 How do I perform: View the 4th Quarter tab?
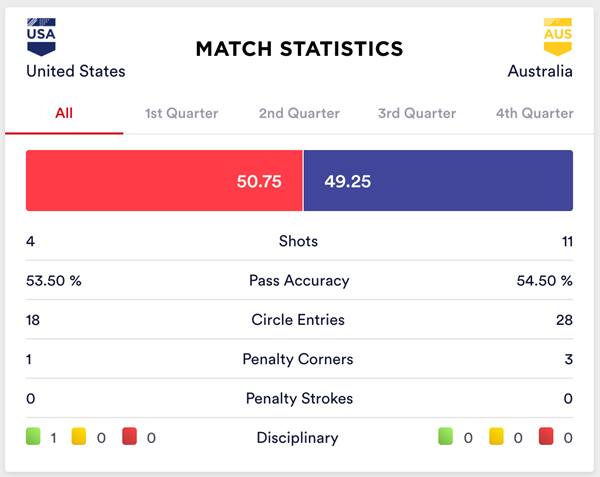coord(535,113)
